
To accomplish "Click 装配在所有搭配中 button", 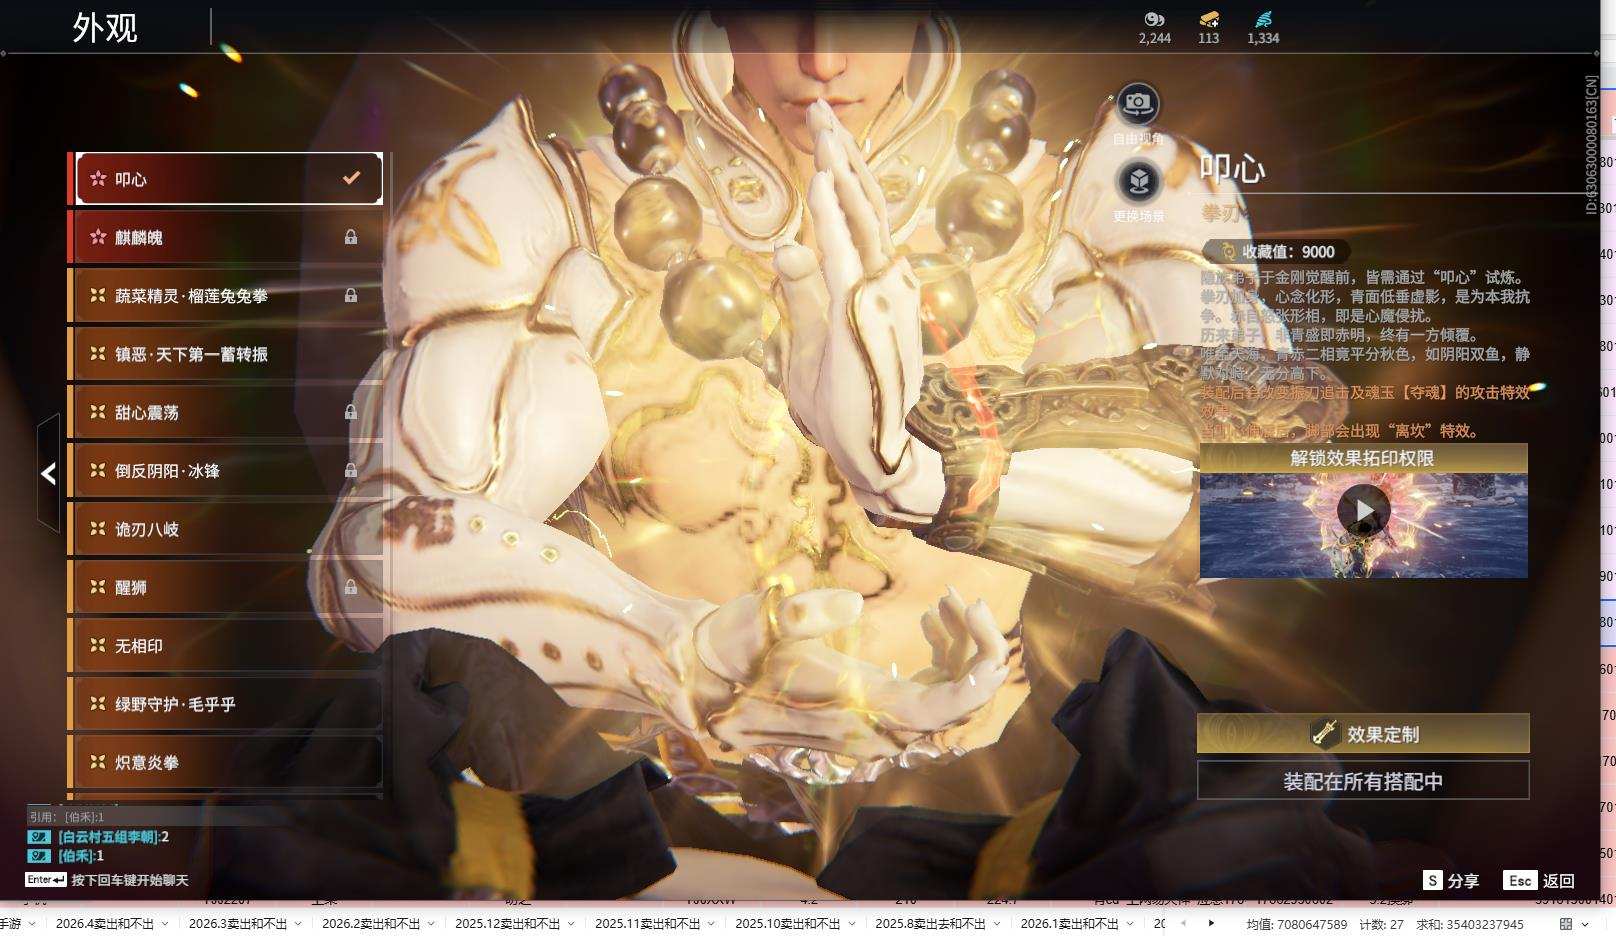I will coord(1363,781).
